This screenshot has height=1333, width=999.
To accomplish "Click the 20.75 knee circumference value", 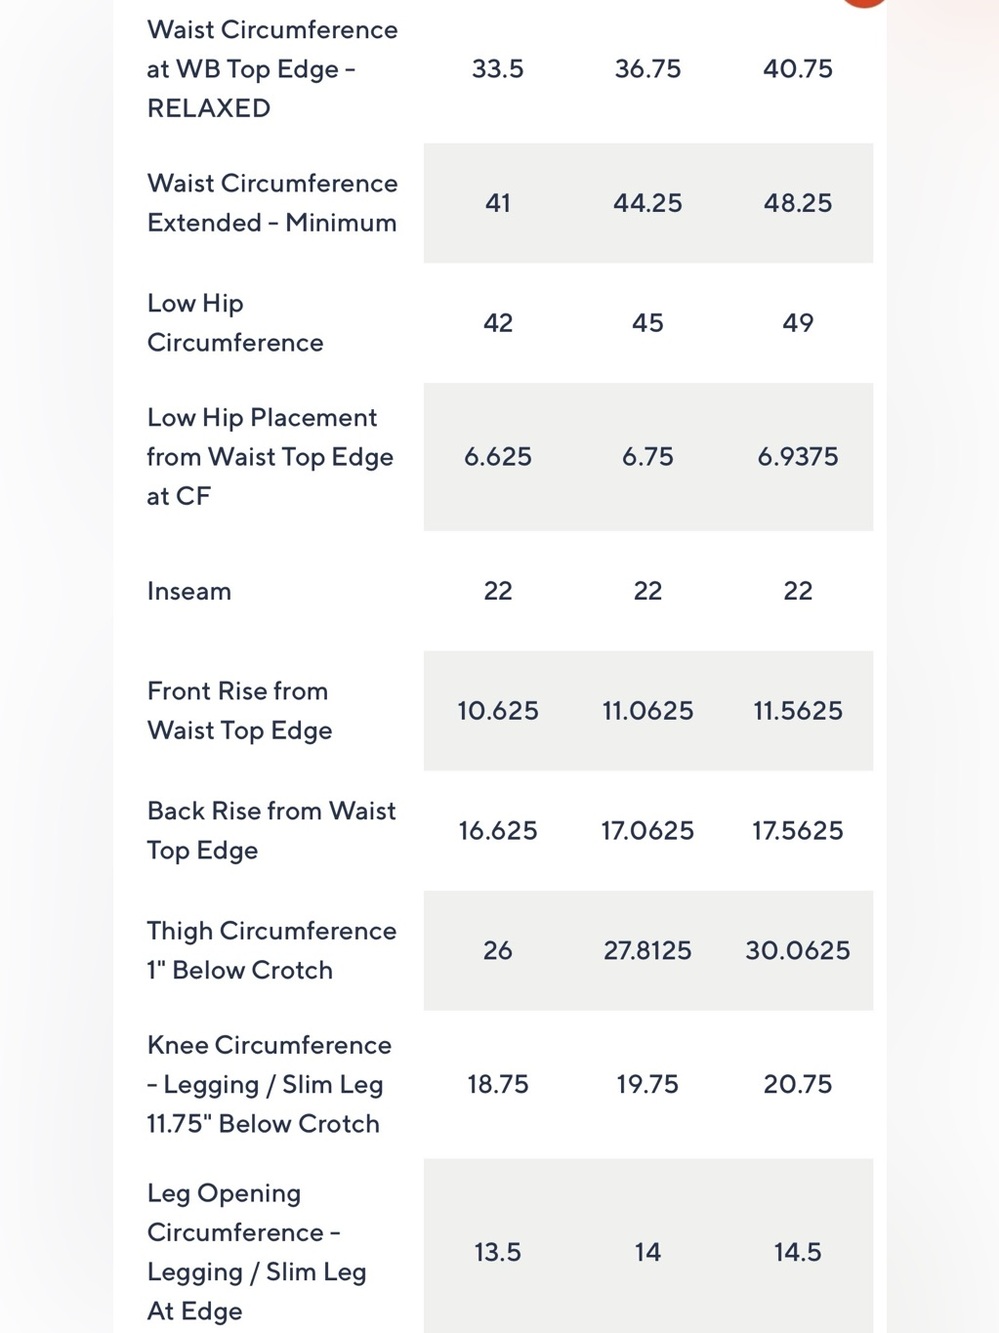I will click(798, 1085).
